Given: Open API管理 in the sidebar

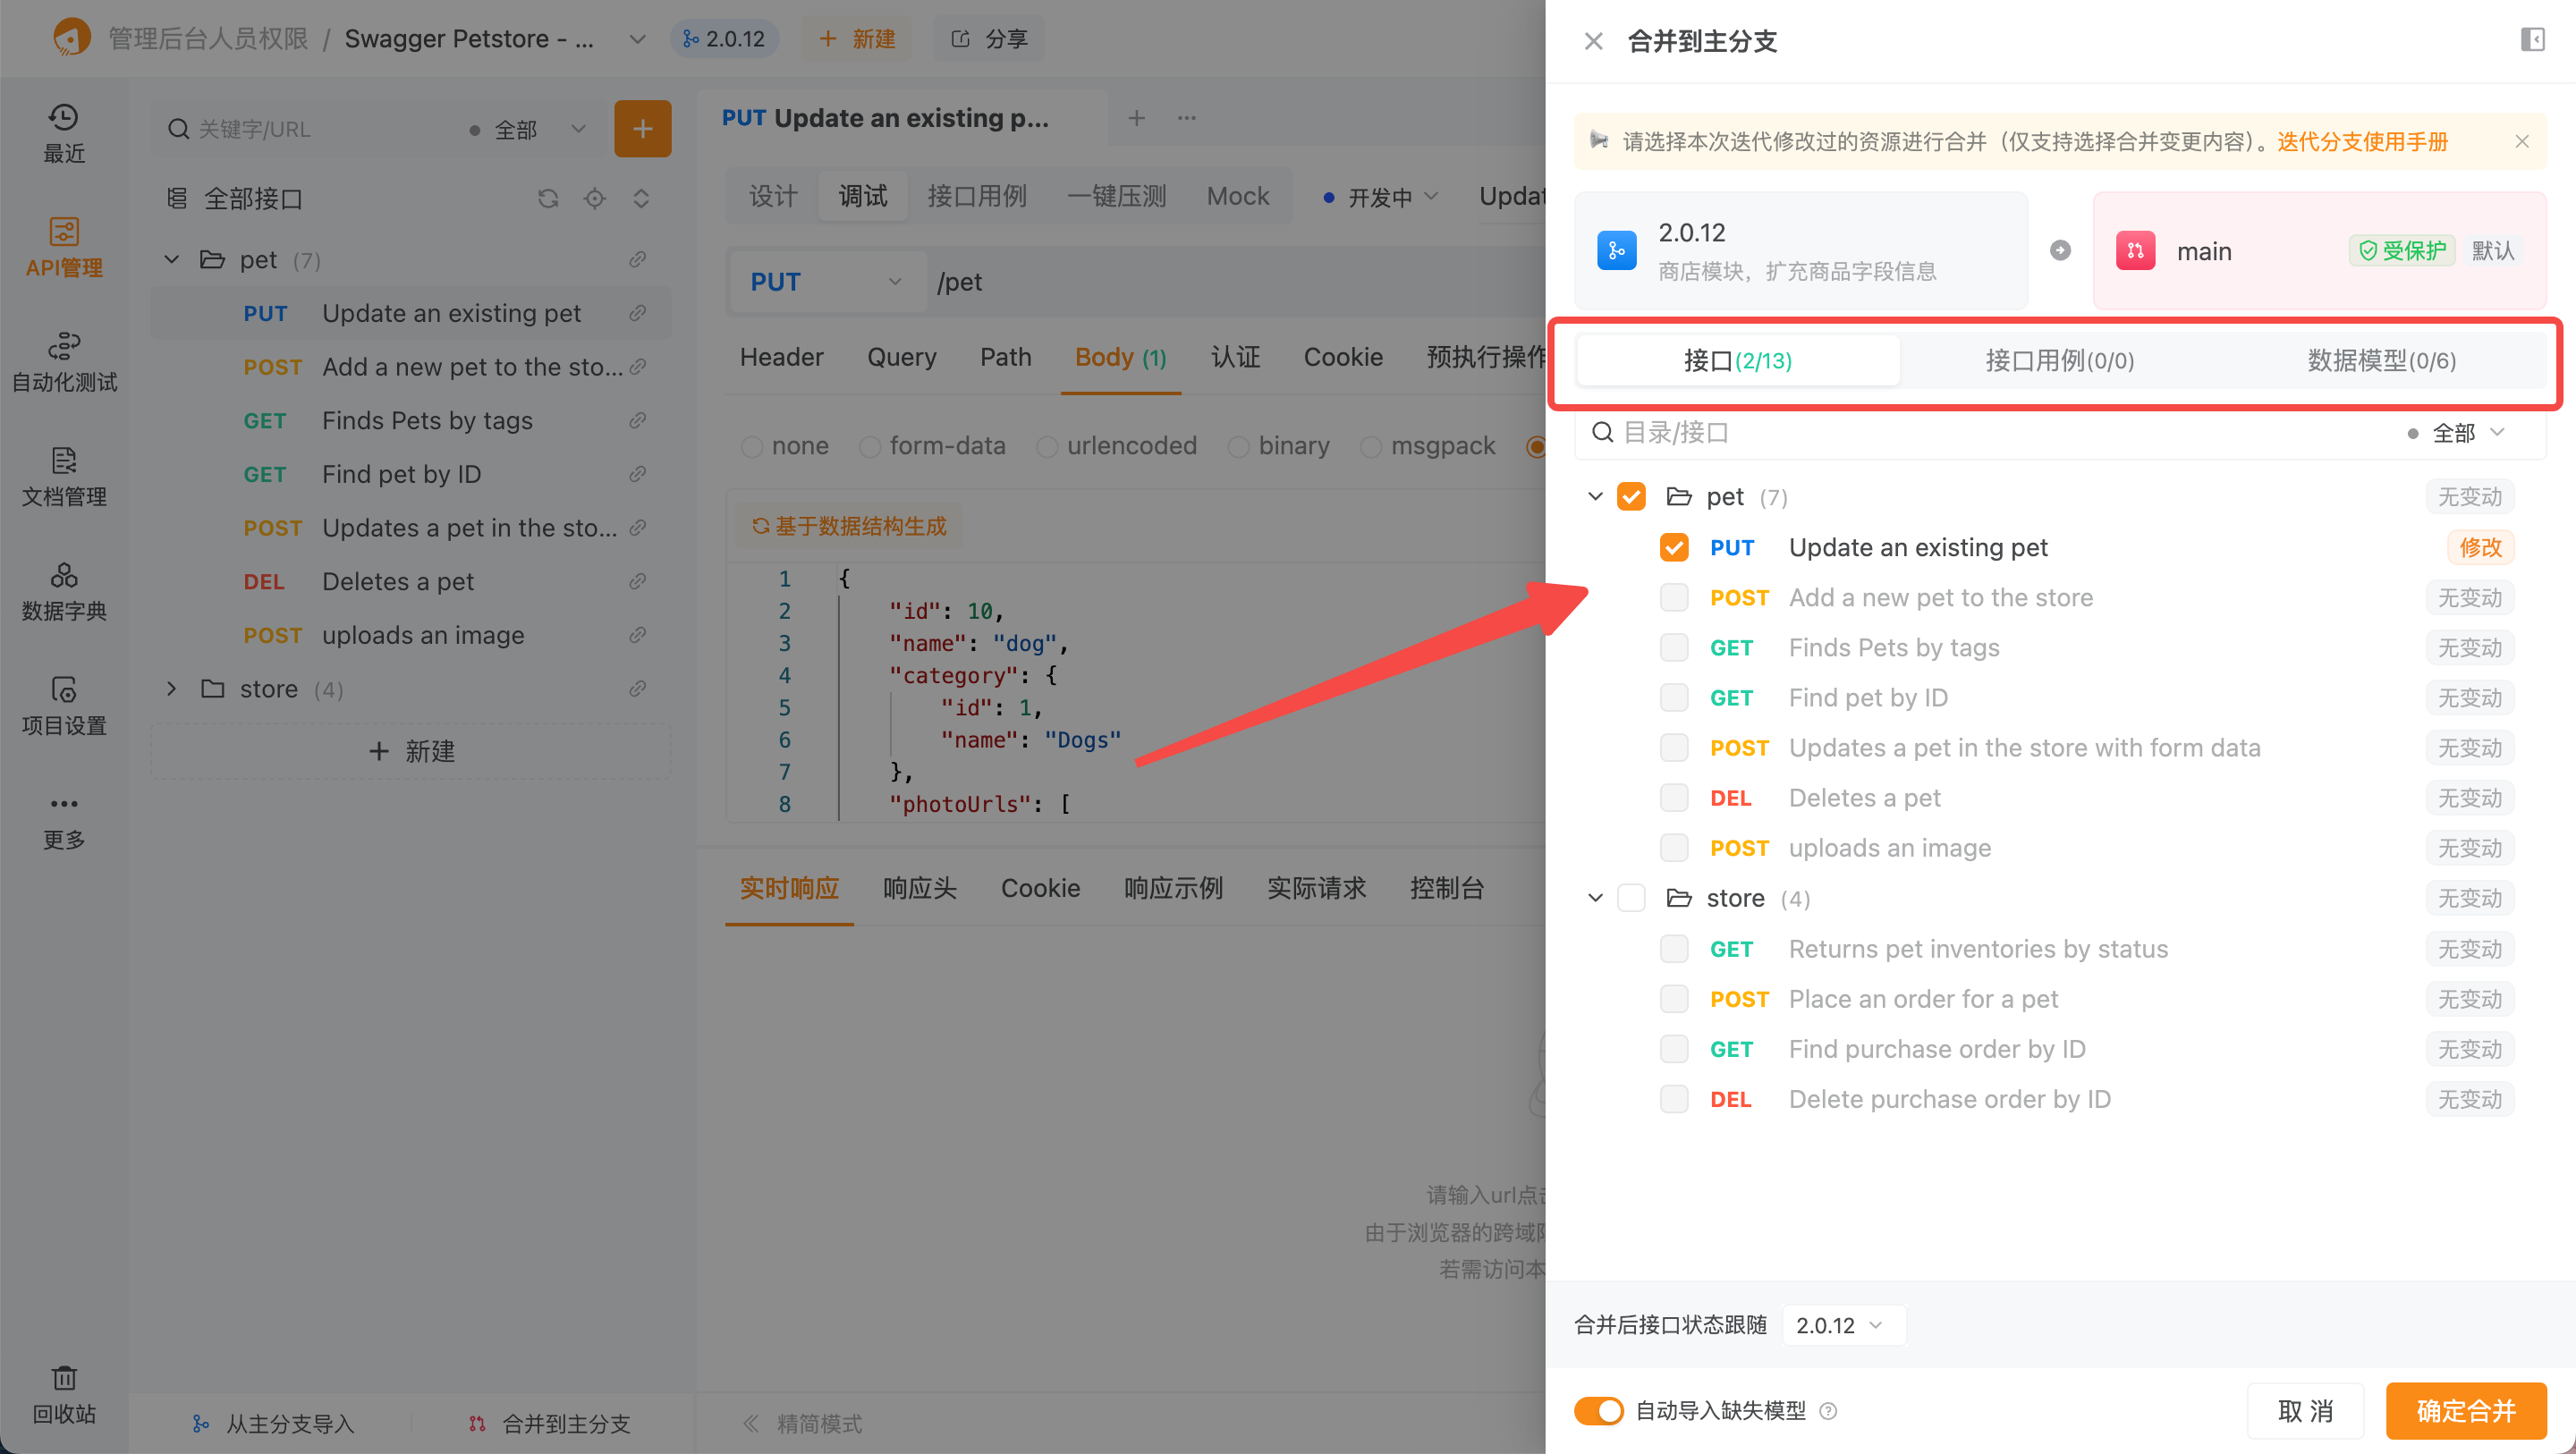Looking at the screenshot, I should (x=64, y=247).
